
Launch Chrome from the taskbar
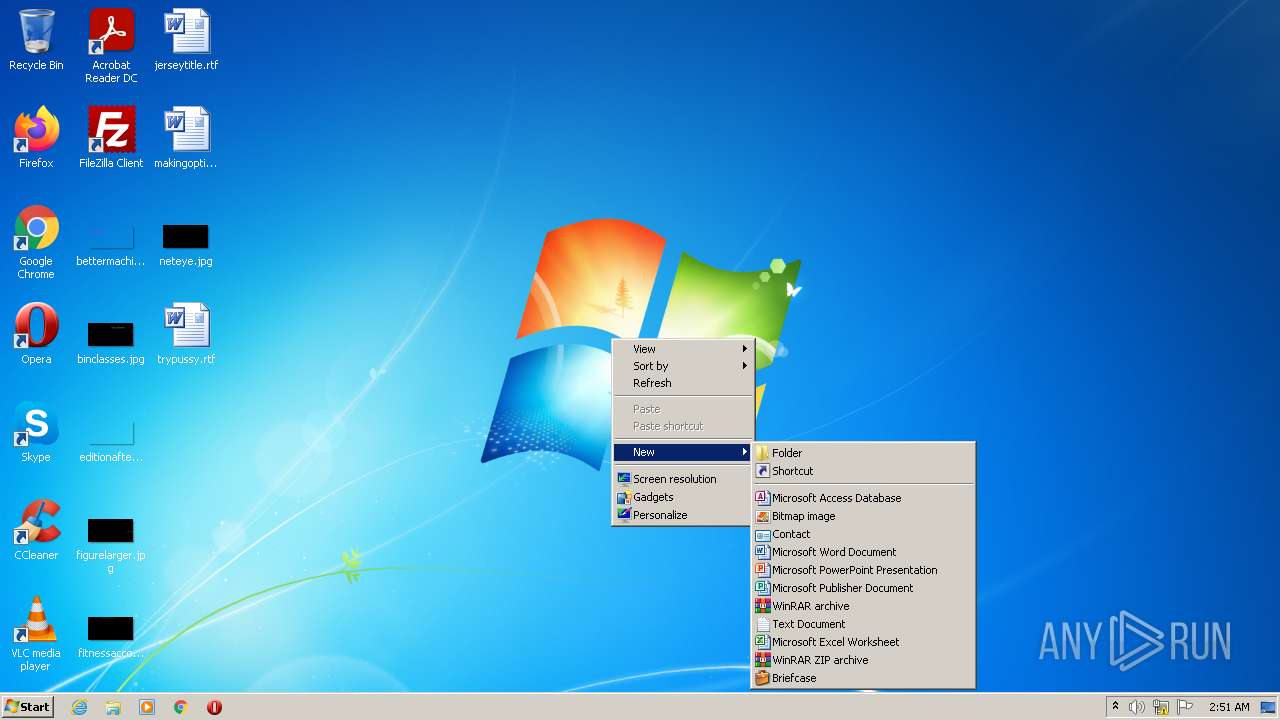pos(181,707)
